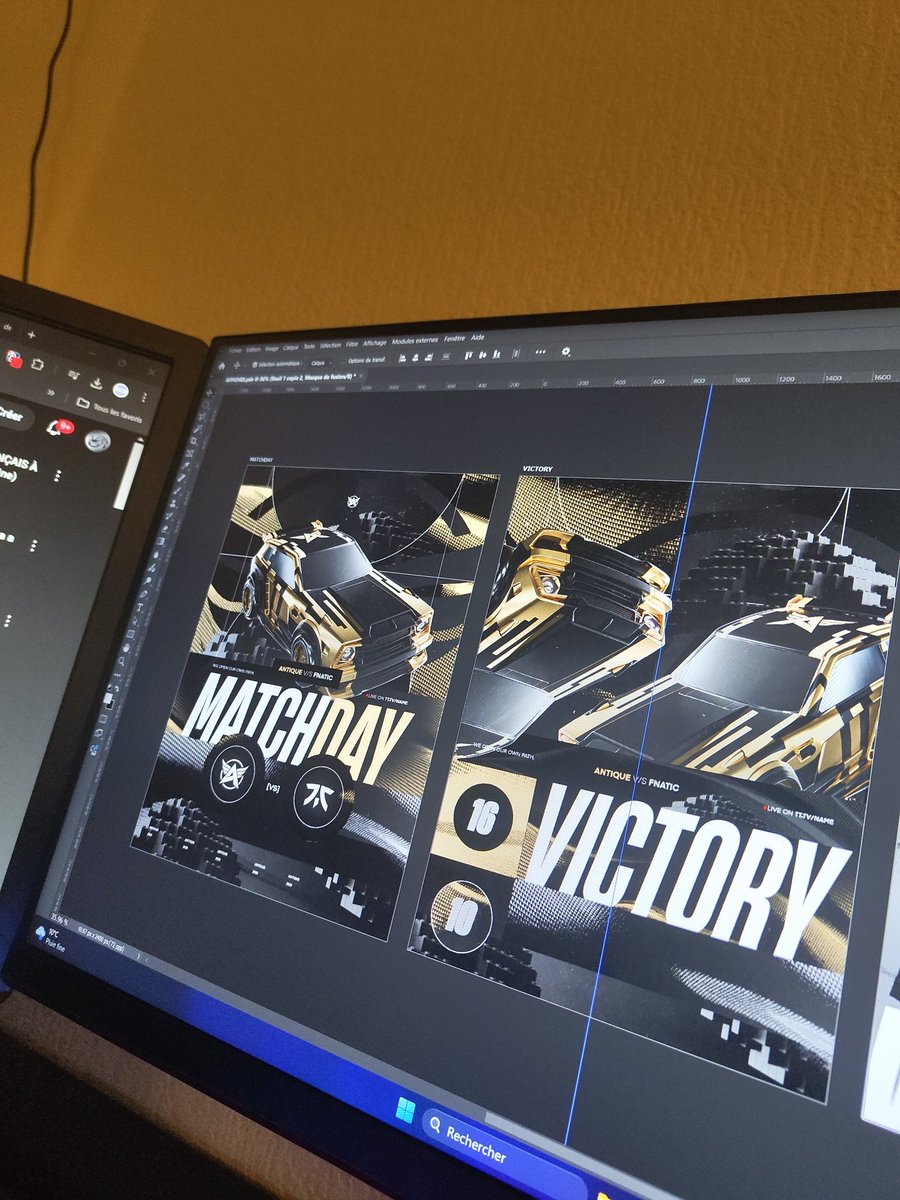This screenshot has height=1200, width=900.
Task: Expand the browser bookmarks overflow chevron
Action: [x=51, y=393]
